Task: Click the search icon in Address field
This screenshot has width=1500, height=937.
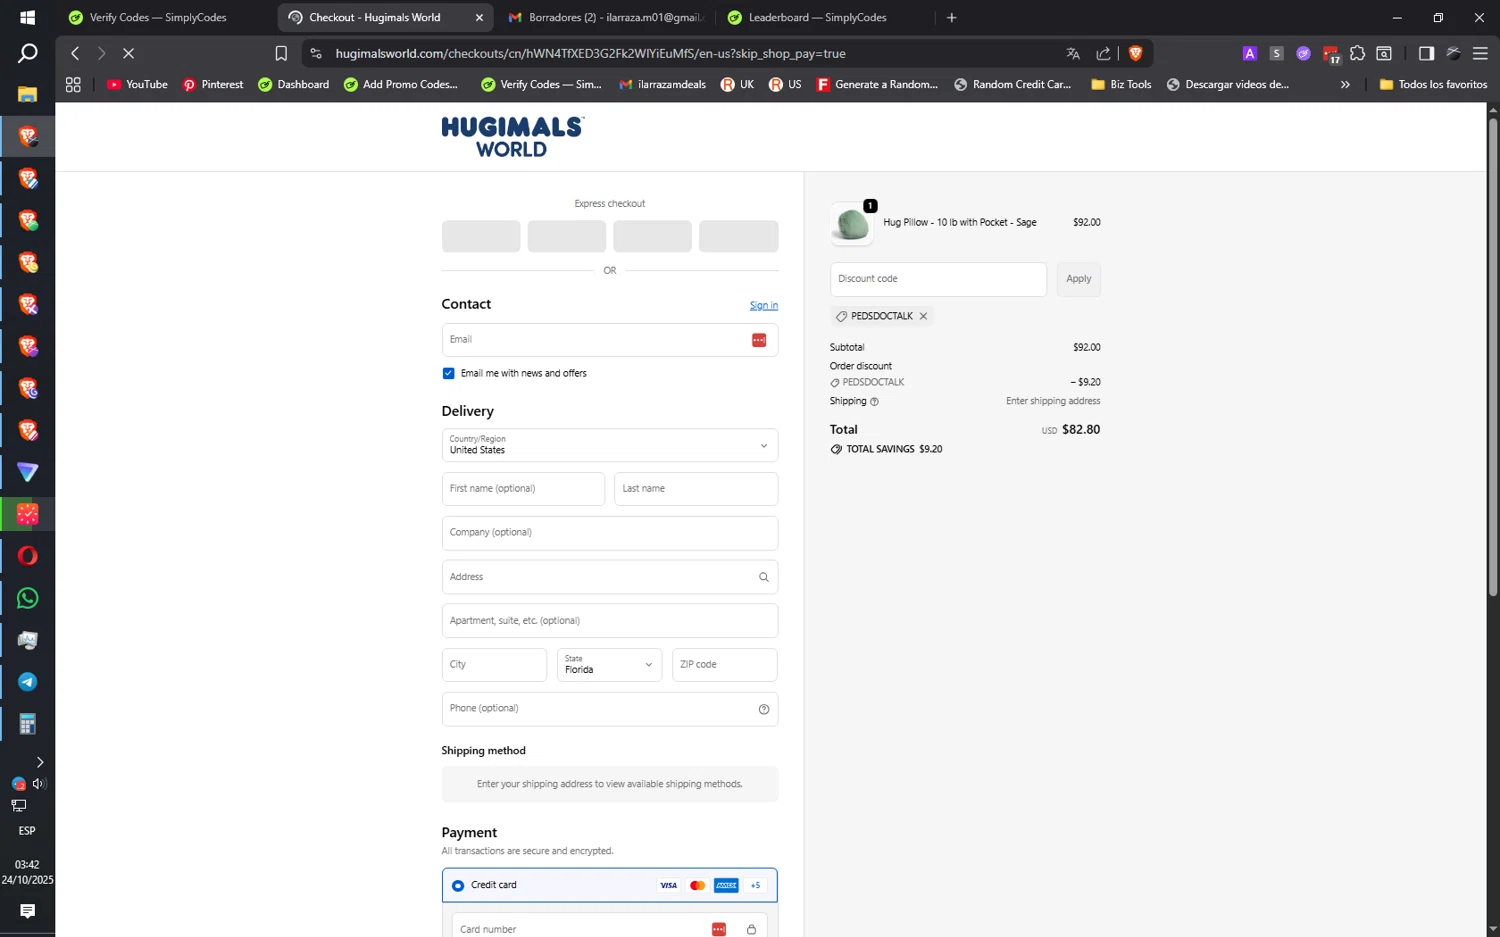Action: [x=764, y=577]
